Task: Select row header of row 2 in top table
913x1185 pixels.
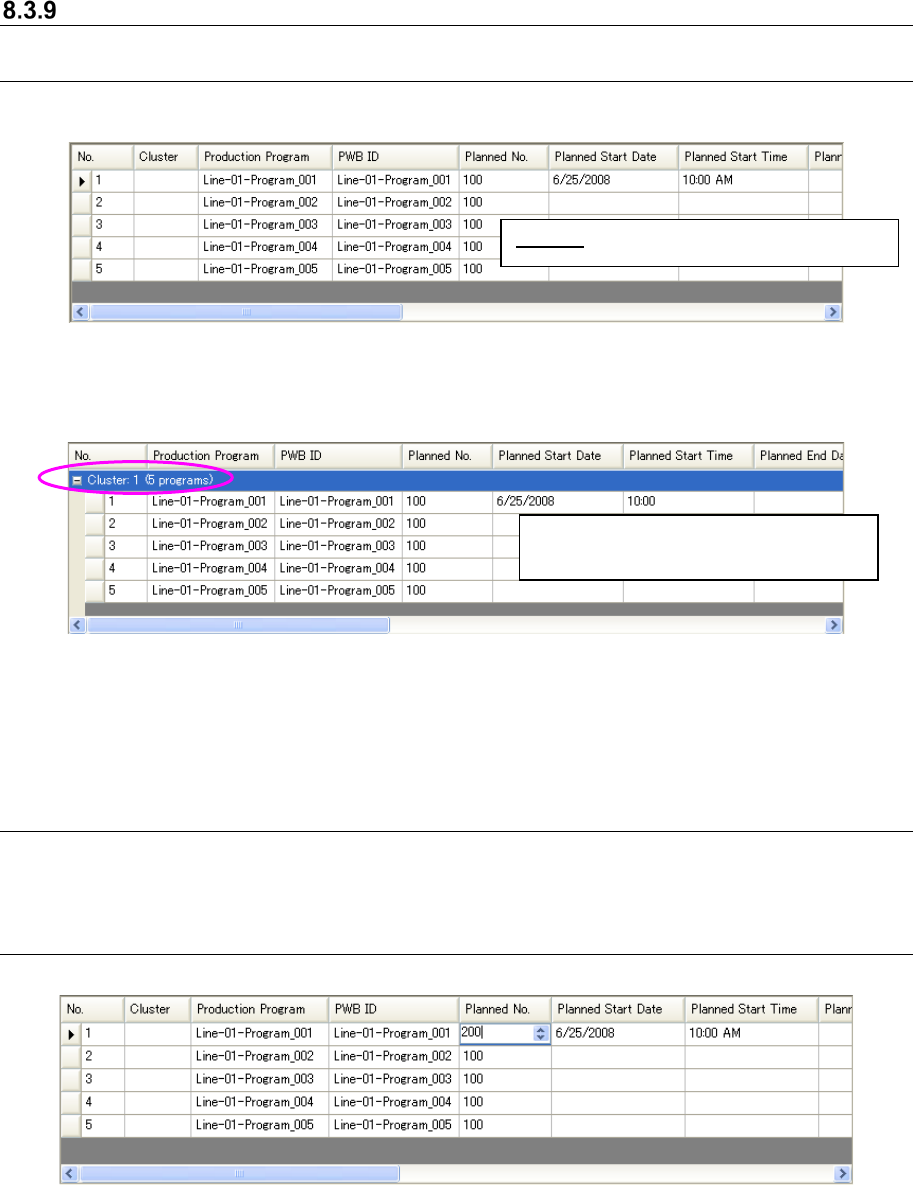Action: 81,203
